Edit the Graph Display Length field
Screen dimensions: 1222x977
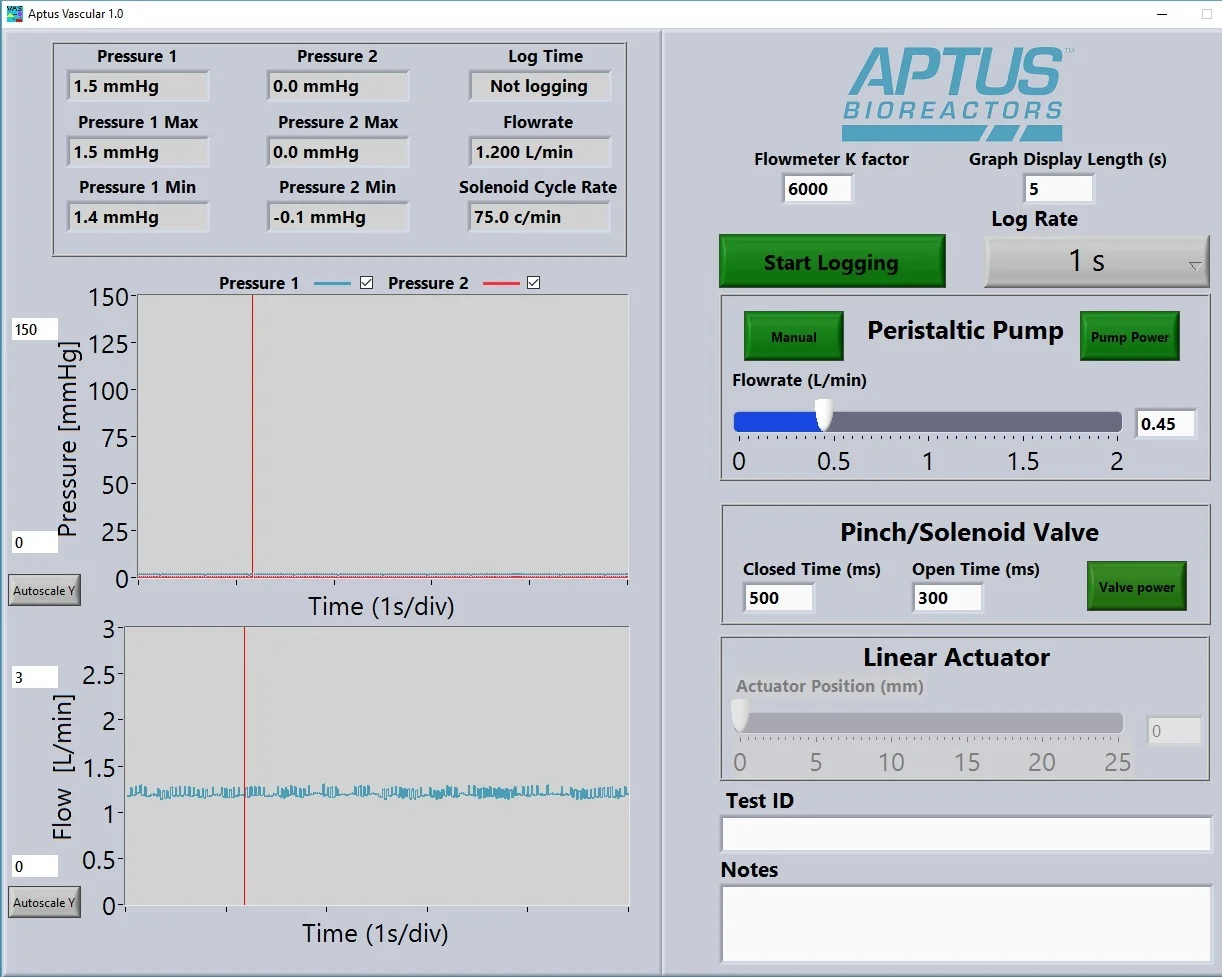1059,188
